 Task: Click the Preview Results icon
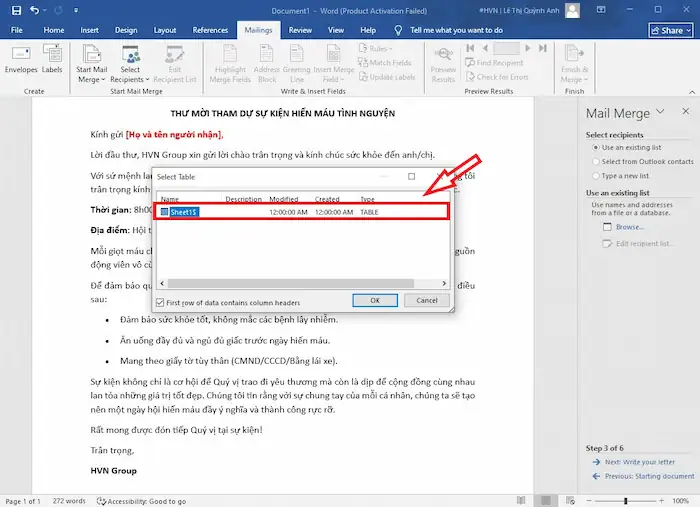click(443, 59)
